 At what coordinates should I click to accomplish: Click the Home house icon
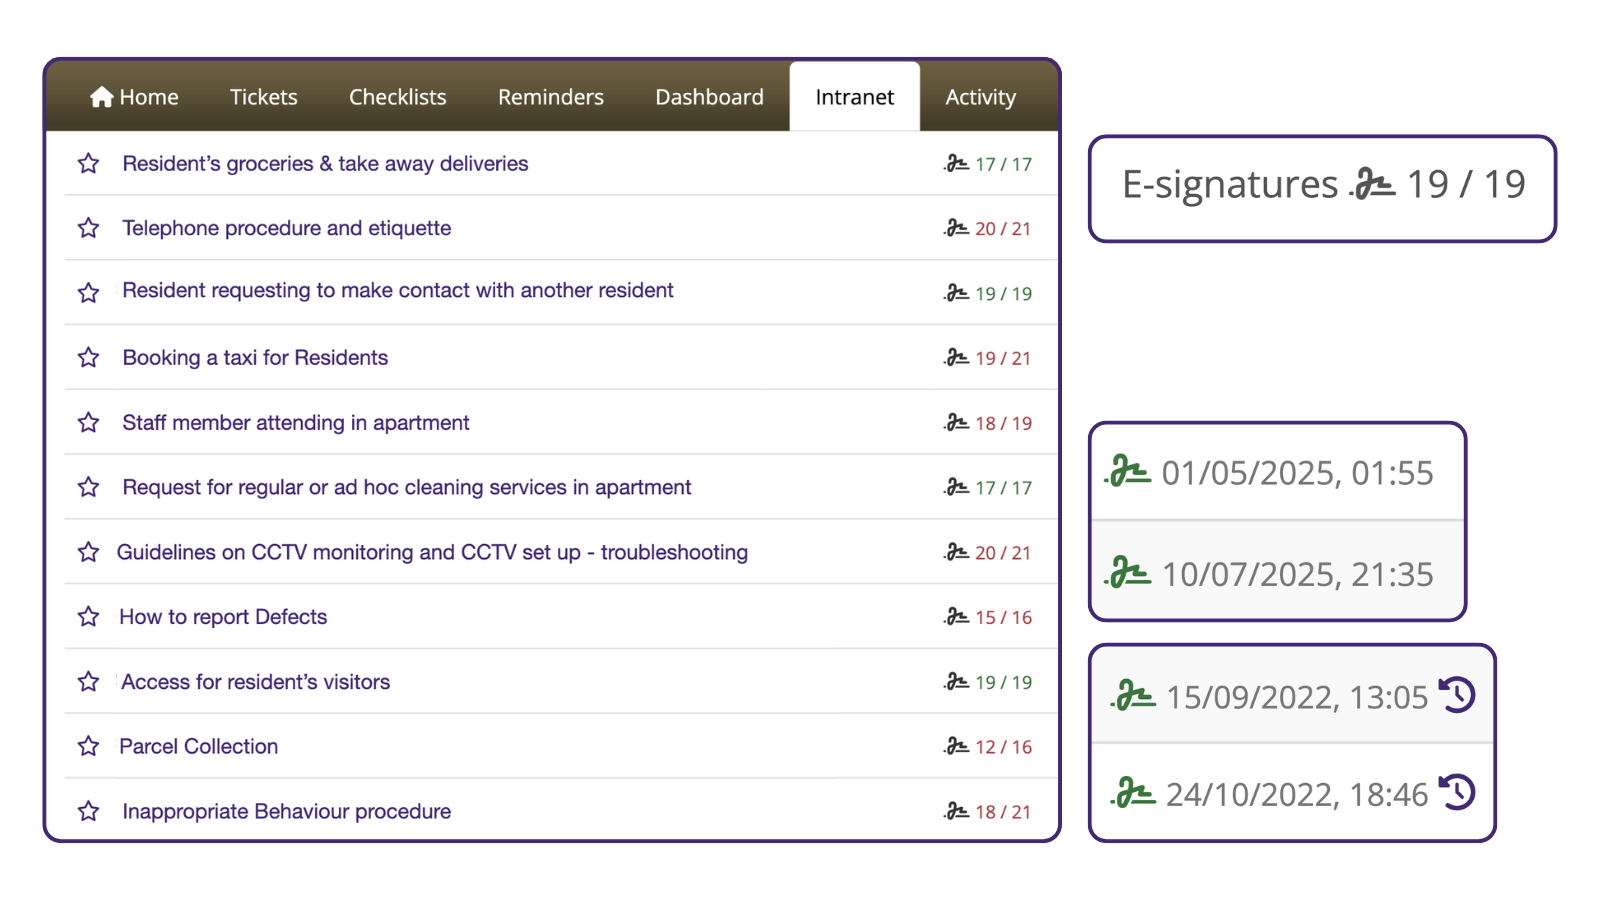click(x=101, y=97)
